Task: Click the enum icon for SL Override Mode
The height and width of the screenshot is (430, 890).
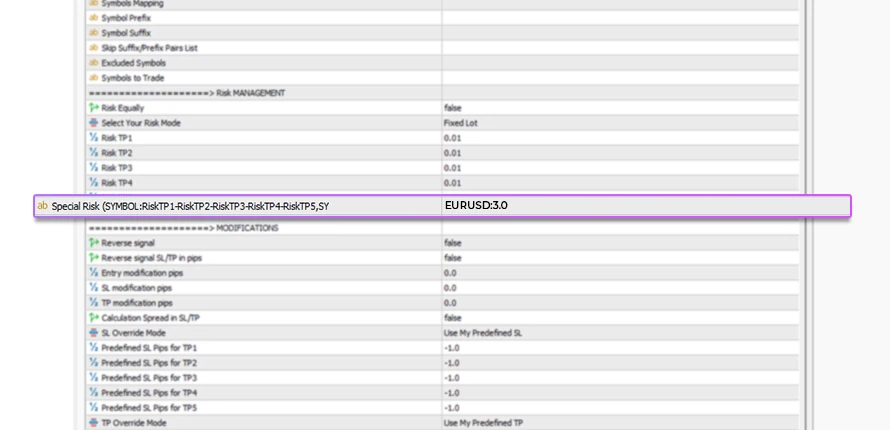Action: click(x=94, y=332)
